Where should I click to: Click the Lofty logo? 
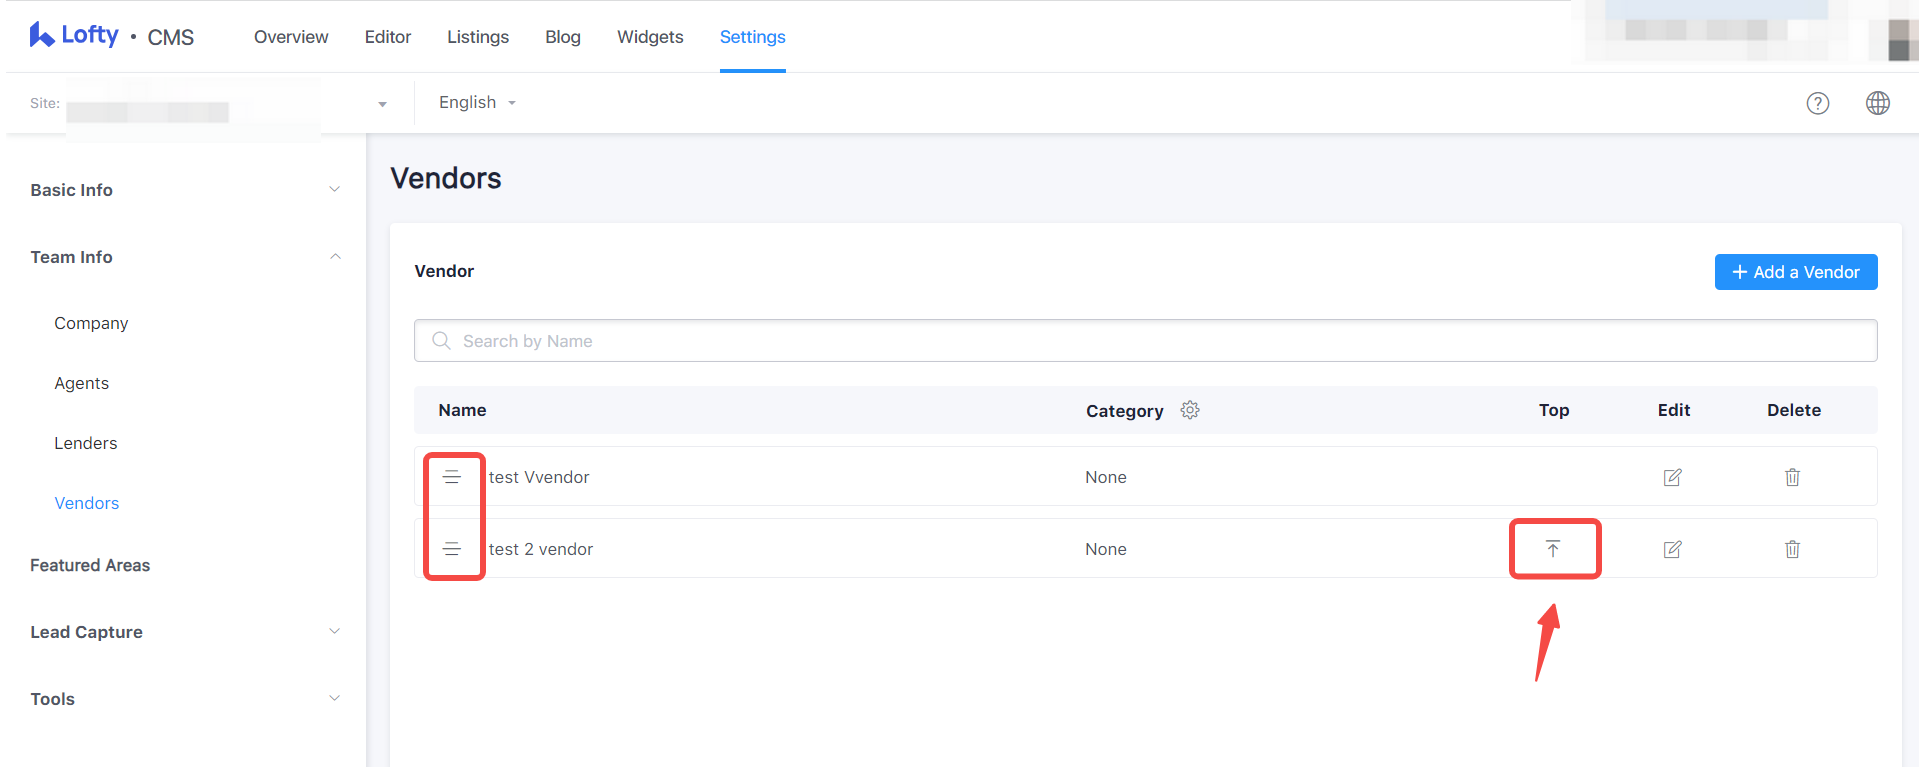(74, 36)
